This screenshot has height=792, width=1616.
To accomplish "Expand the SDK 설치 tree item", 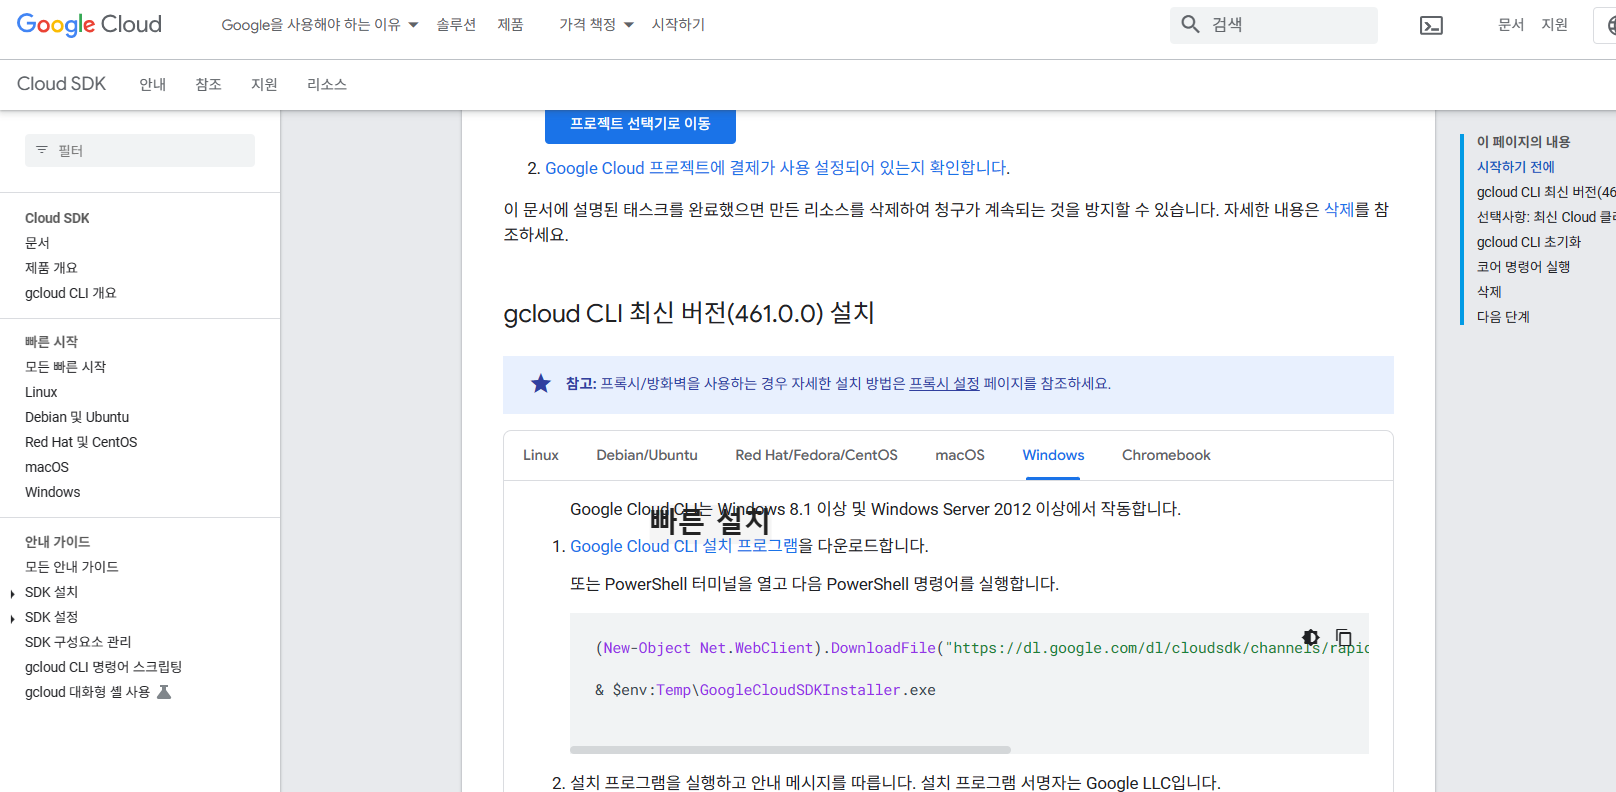I will pyautogui.click(x=12, y=593).
